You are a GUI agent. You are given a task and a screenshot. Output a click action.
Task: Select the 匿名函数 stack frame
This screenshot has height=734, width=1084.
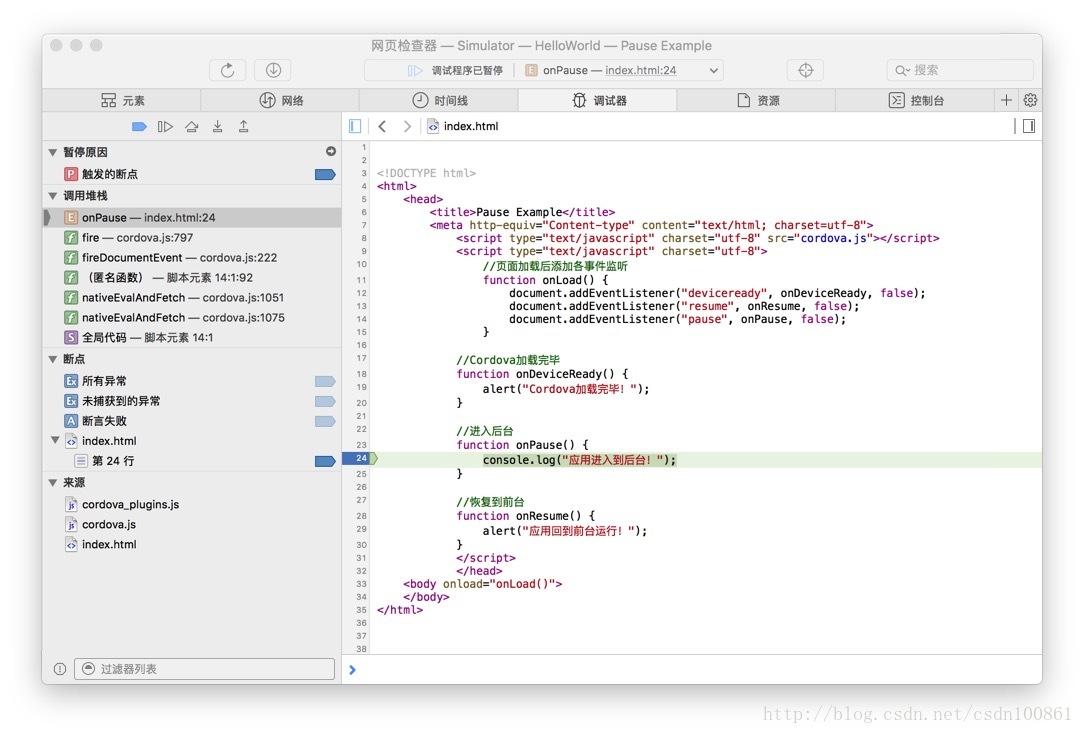(191, 278)
